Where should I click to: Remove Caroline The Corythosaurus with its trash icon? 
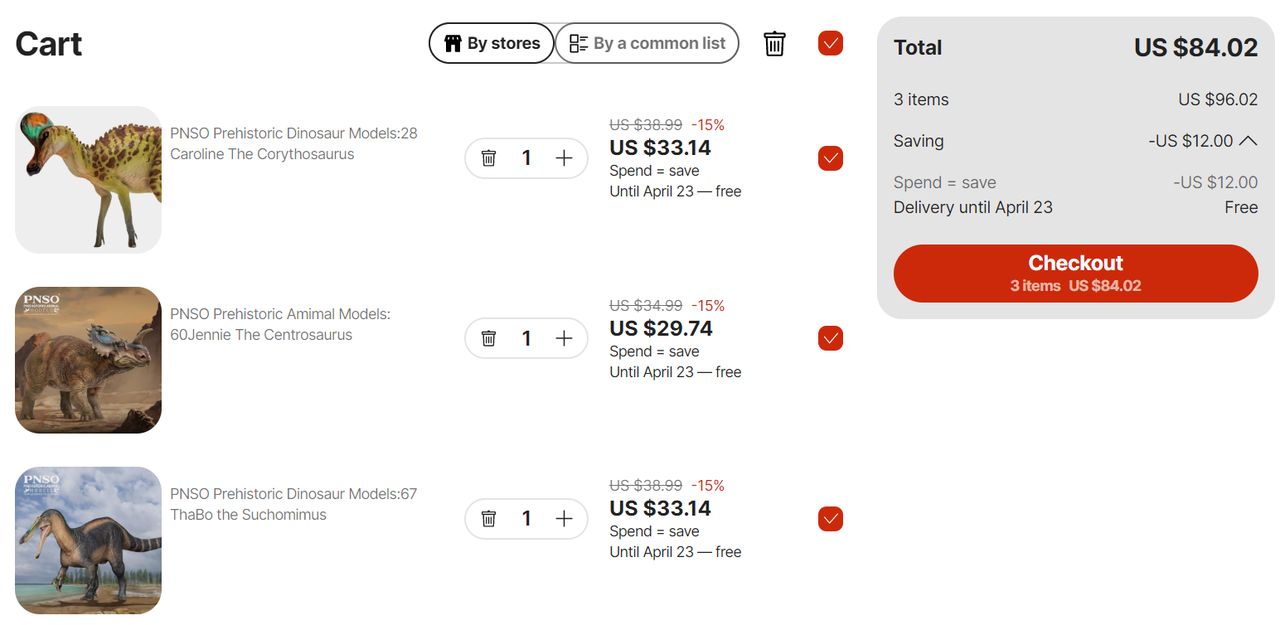[488, 158]
